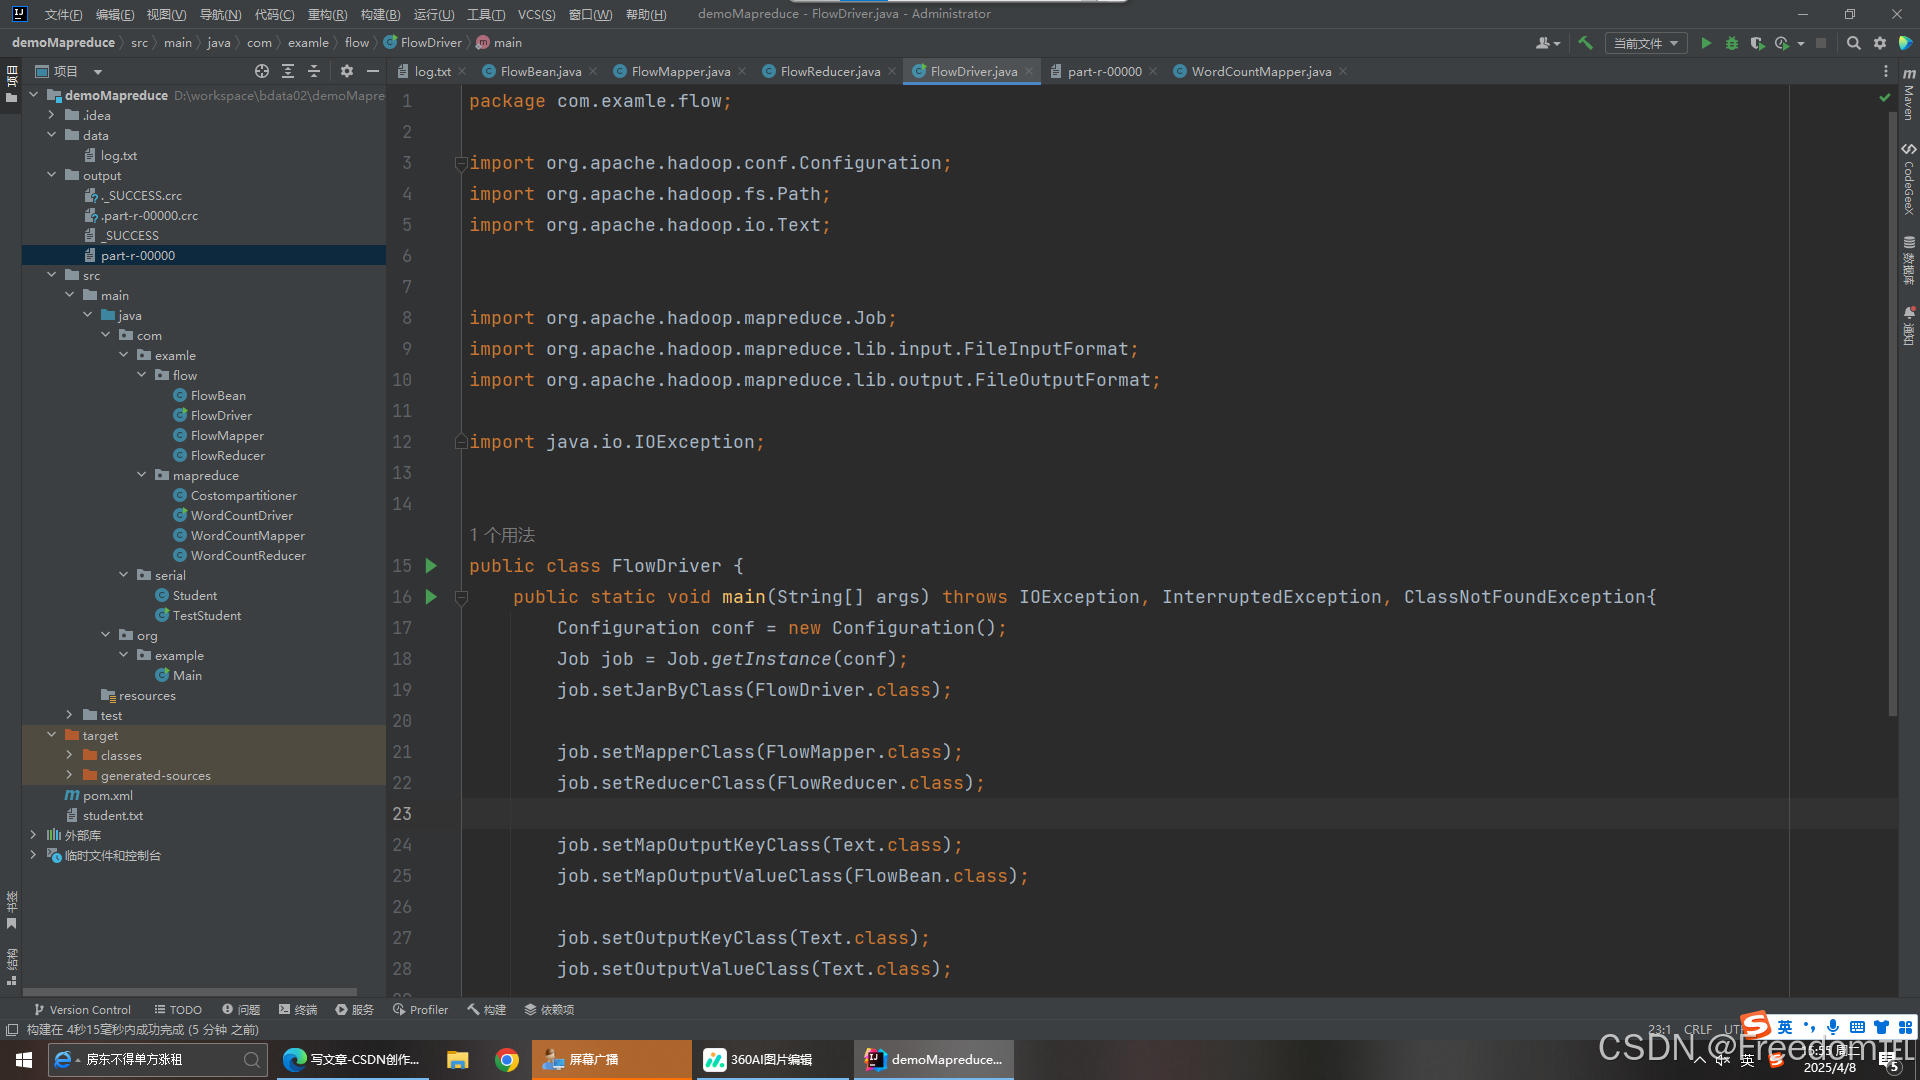Open Project panel options gear icon
Viewport: 1920px width, 1080px height.
(347, 71)
